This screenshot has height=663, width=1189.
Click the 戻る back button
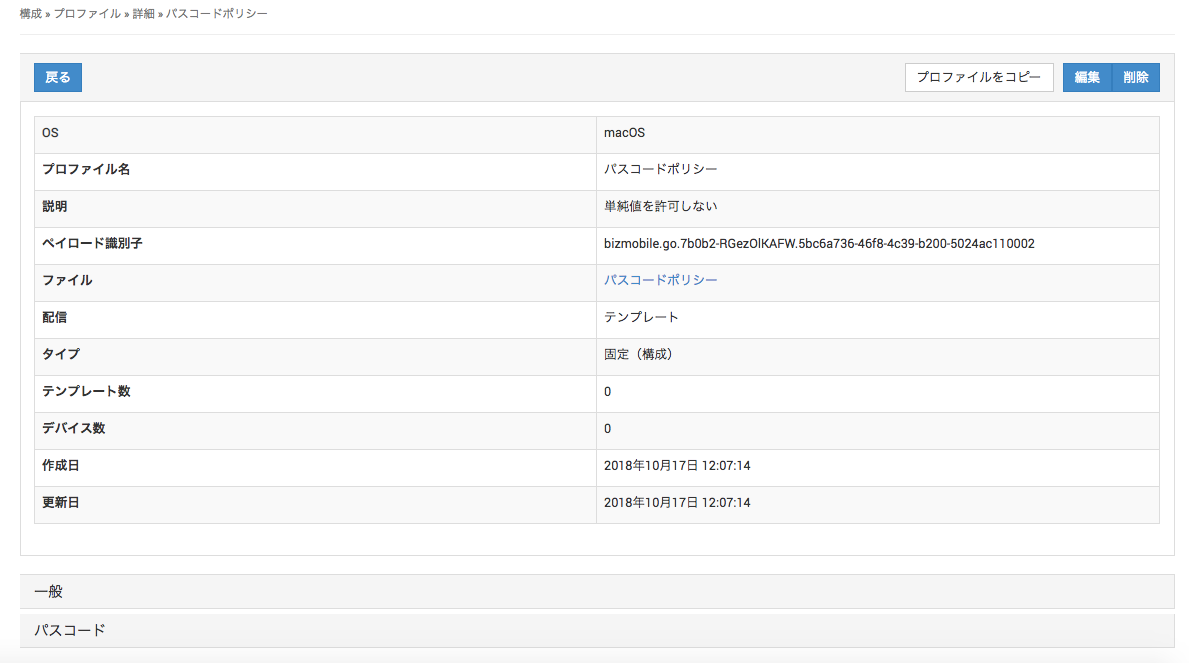pos(58,78)
